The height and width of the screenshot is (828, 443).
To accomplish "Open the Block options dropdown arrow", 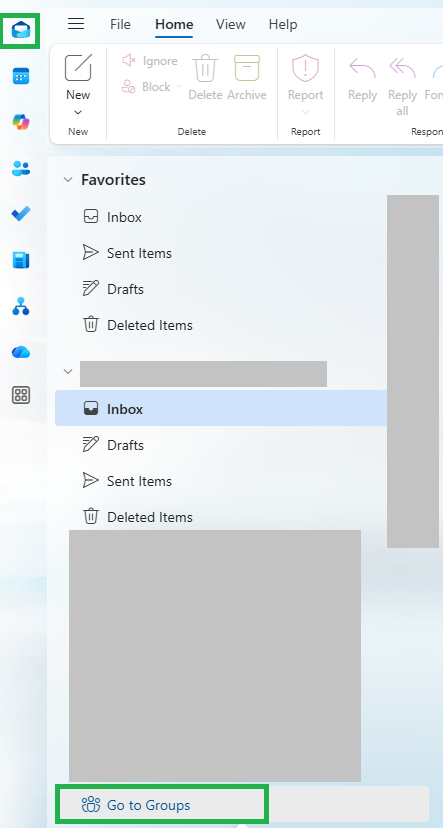I will (x=179, y=87).
